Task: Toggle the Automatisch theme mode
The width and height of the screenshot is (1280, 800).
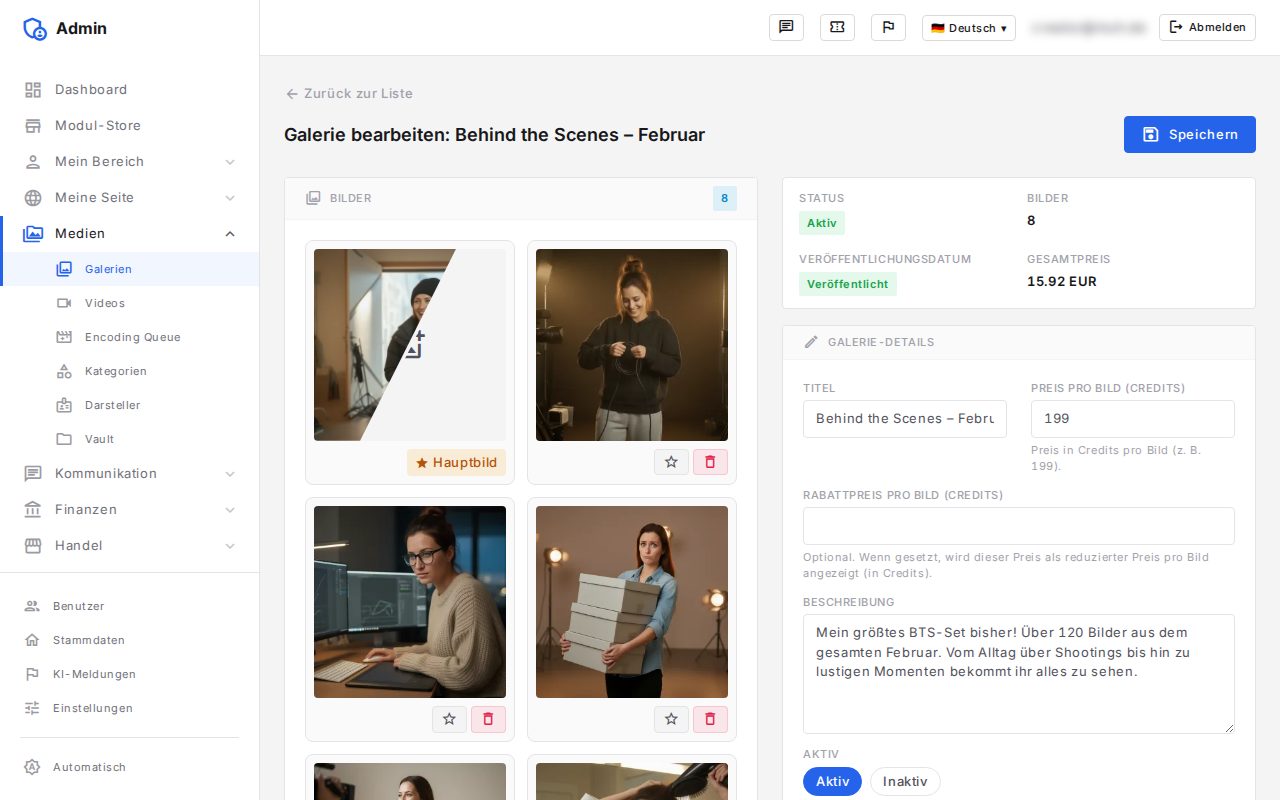Action: (x=129, y=767)
